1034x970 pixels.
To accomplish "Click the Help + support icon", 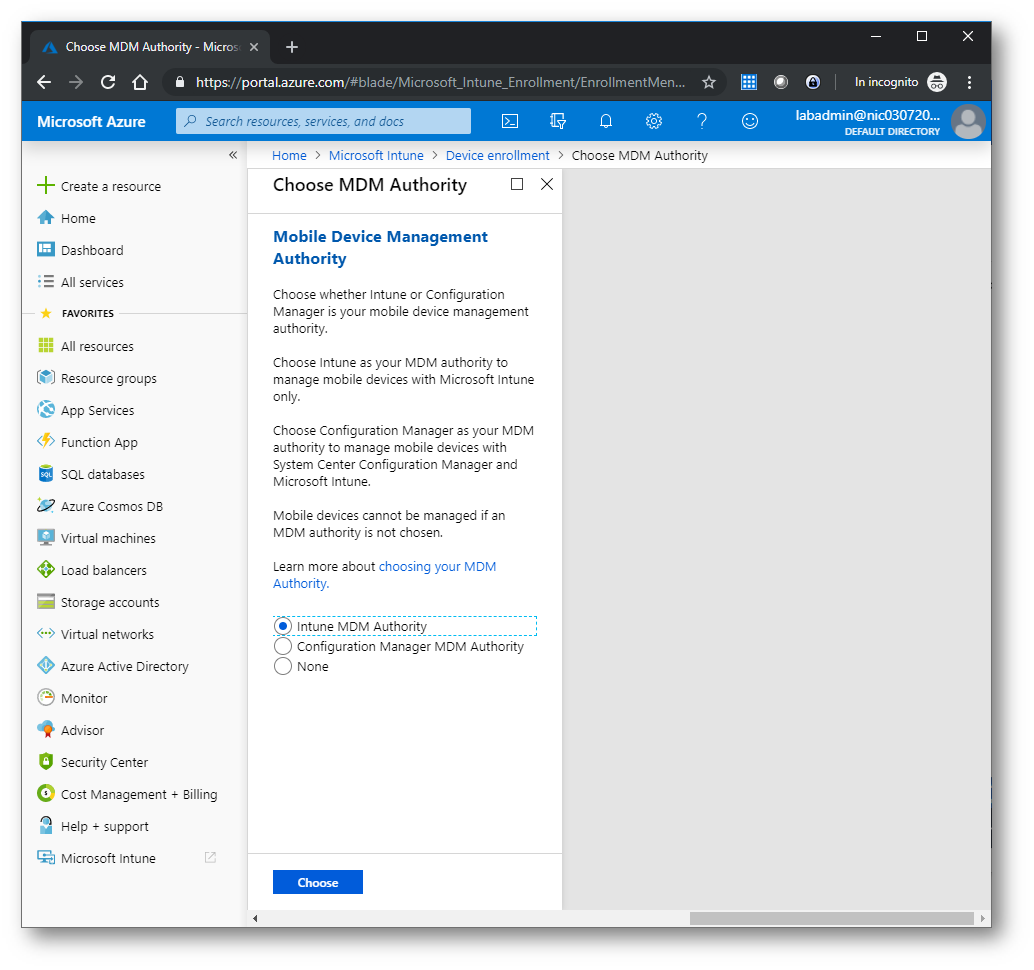I will coord(46,825).
